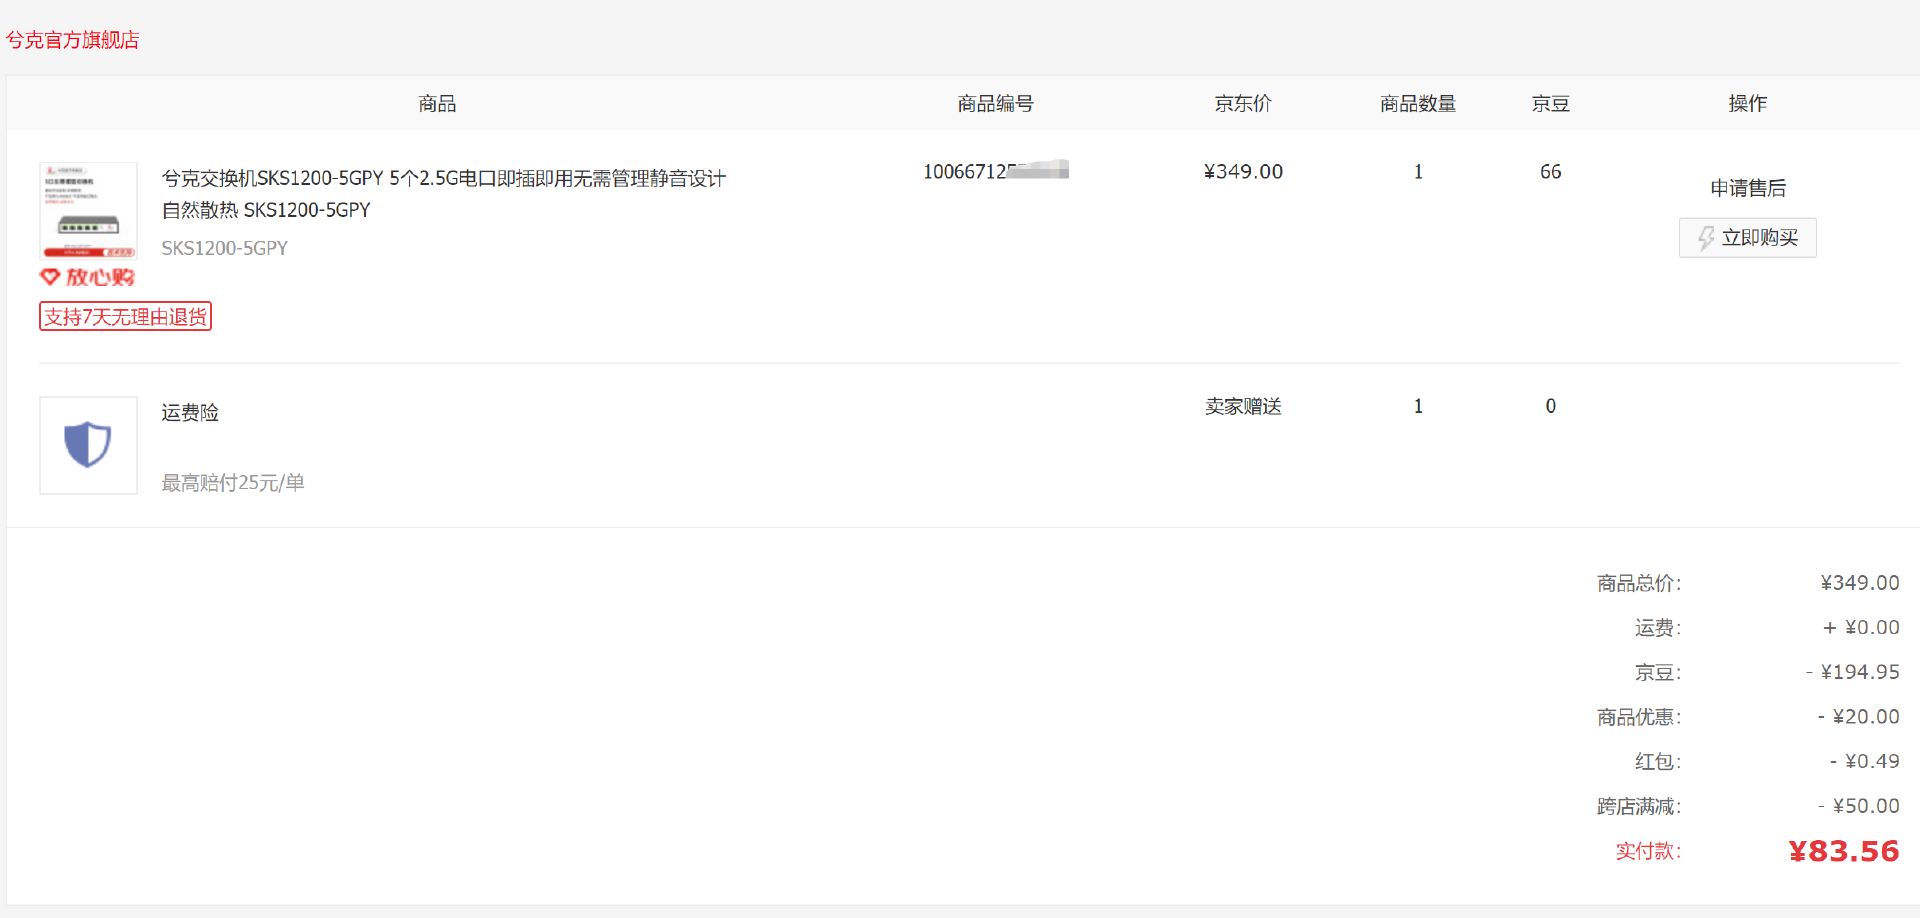Click the 商品 column header
Screen dimensions: 1920x918
pos(437,103)
